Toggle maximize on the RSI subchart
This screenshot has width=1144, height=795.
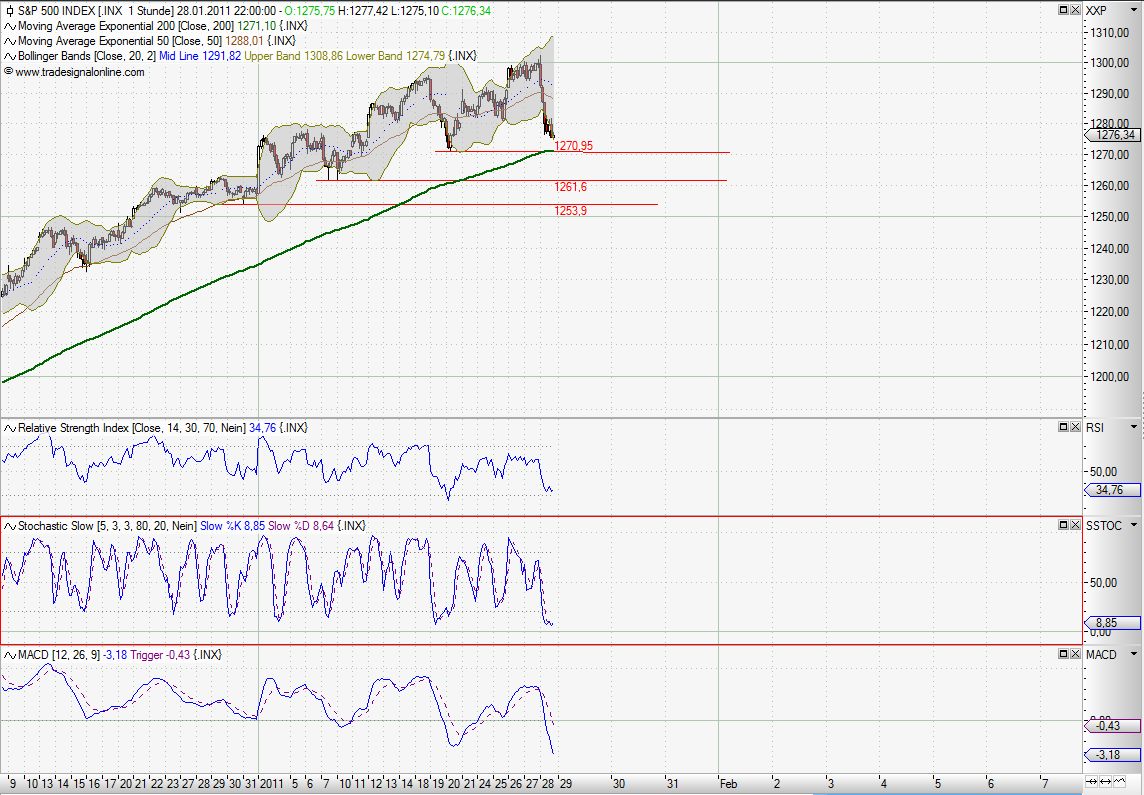coord(1063,426)
